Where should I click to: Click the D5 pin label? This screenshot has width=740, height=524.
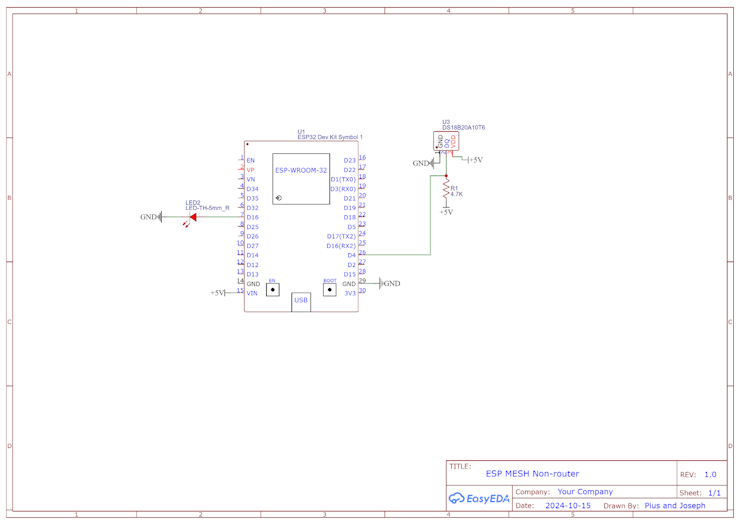coord(352,227)
